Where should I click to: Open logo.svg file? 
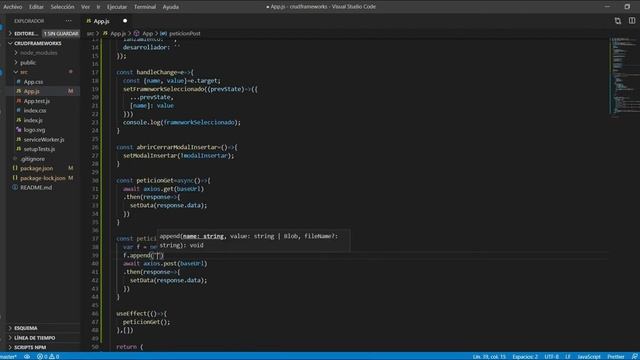click(34, 130)
